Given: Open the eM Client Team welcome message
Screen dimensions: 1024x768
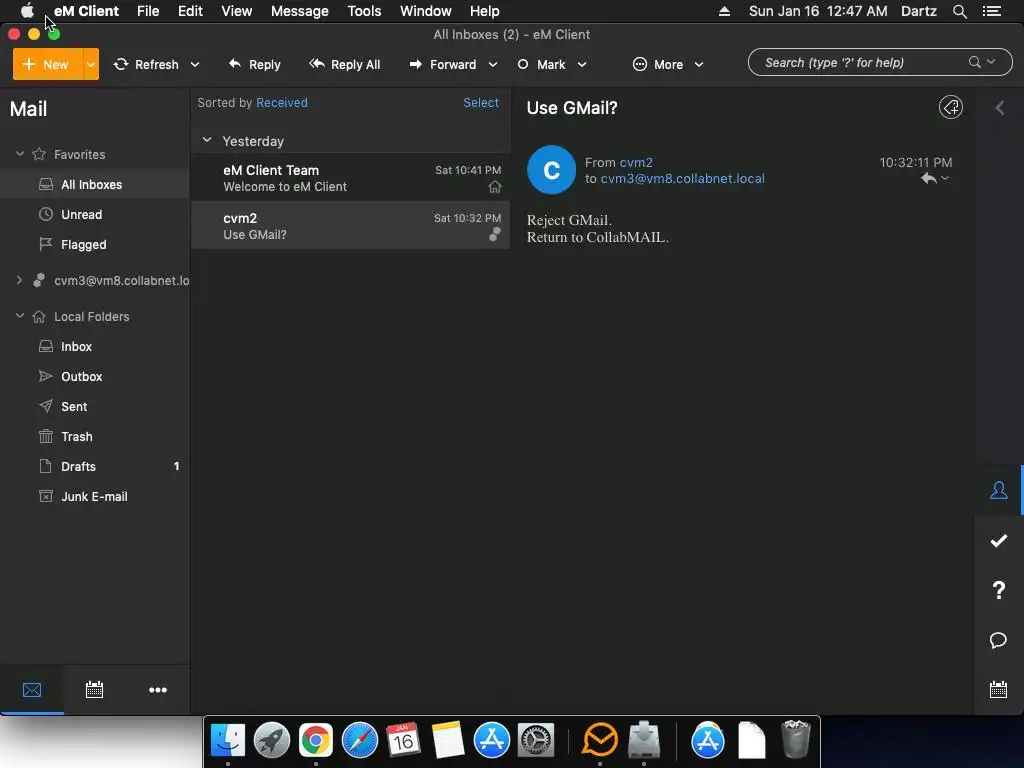Looking at the screenshot, I should coord(351,178).
